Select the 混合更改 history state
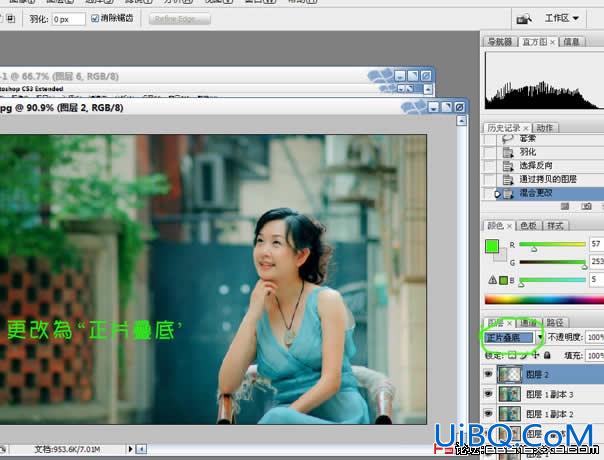 [543, 193]
